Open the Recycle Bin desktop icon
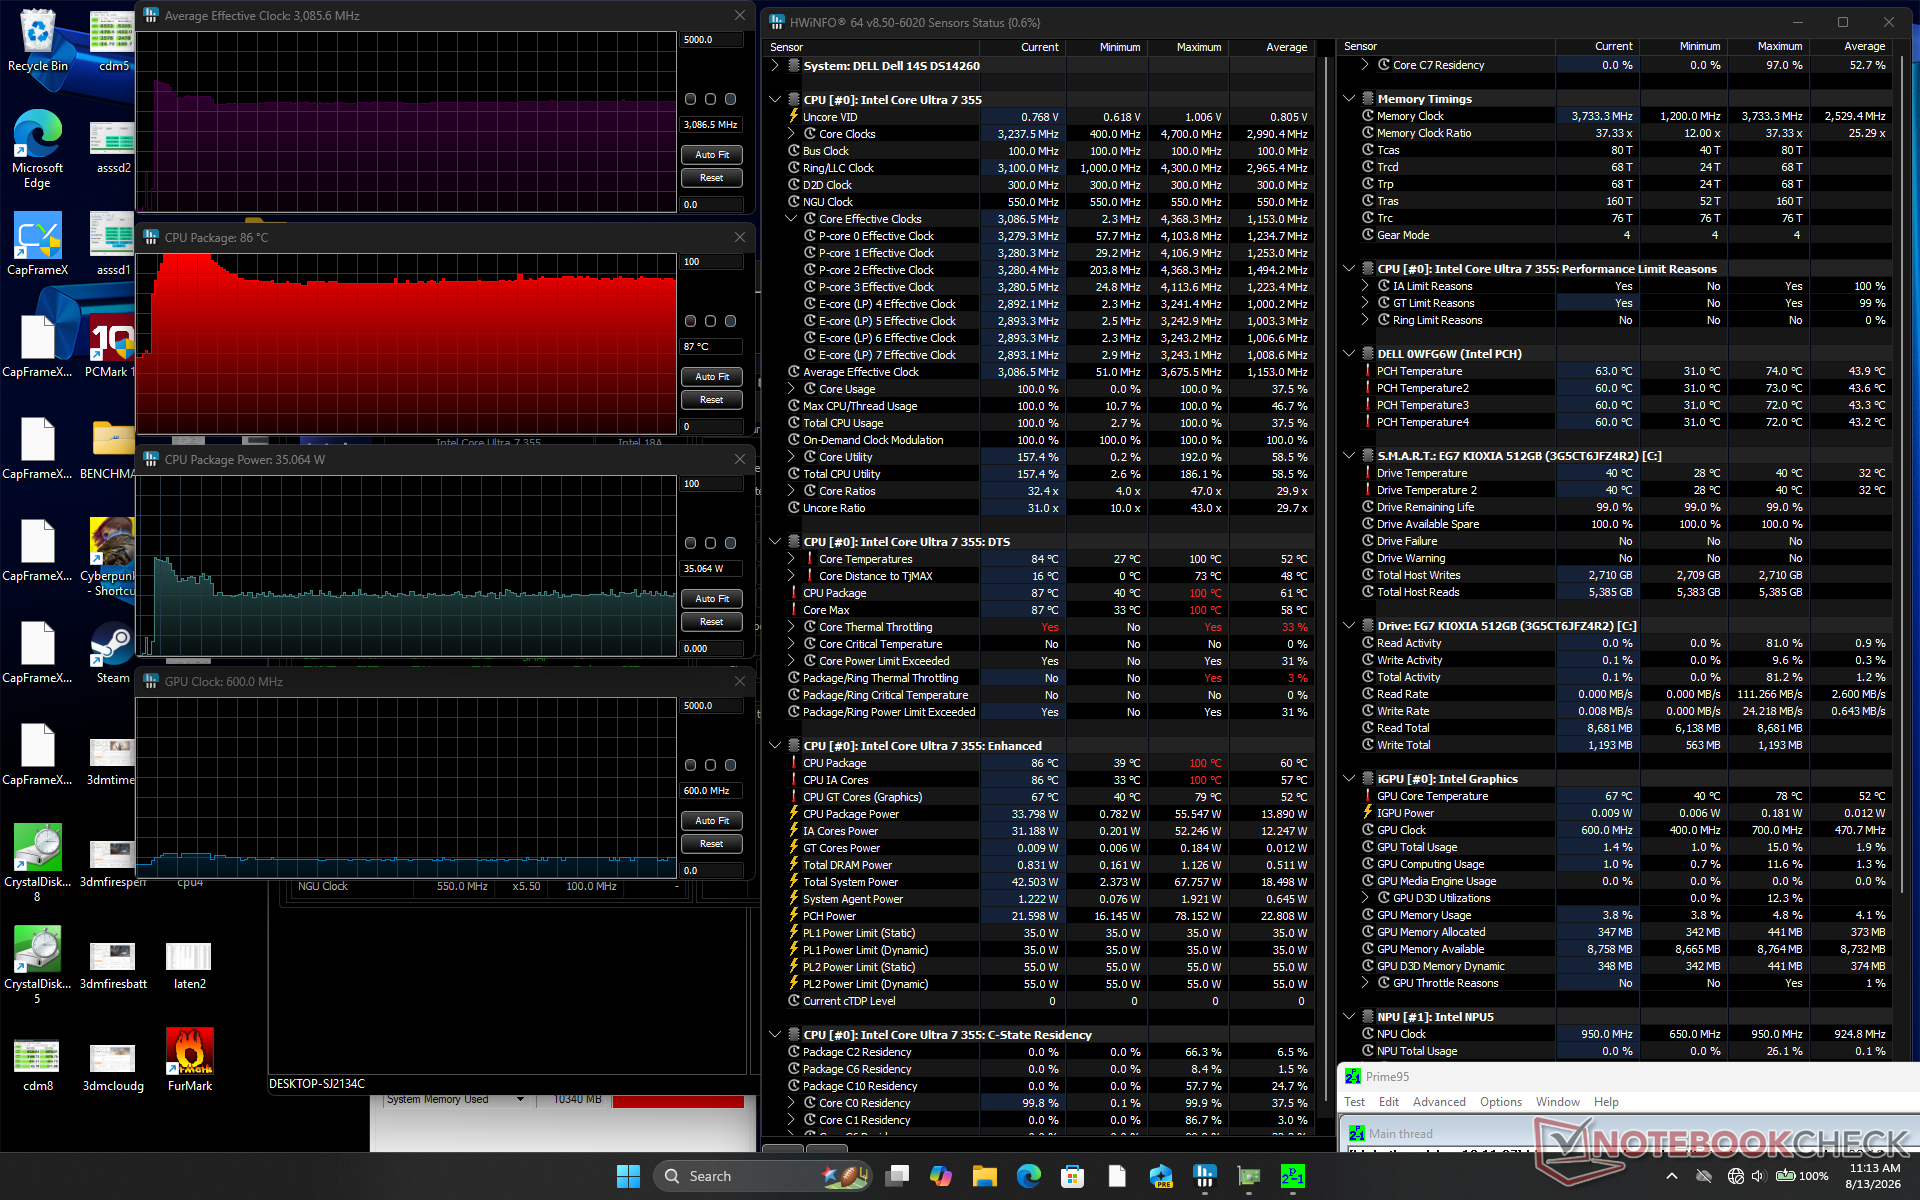The width and height of the screenshot is (1920, 1200). click(38, 41)
